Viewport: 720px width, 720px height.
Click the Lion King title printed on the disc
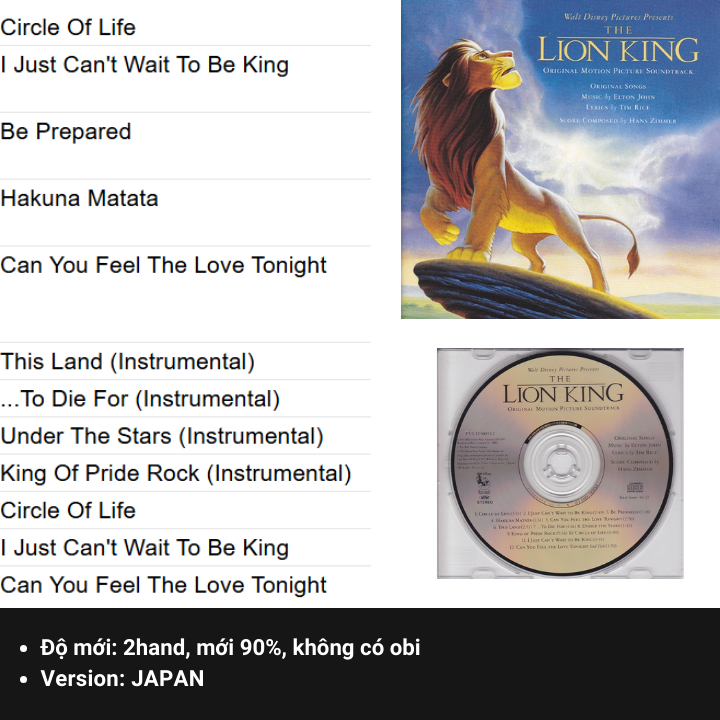coord(563,390)
